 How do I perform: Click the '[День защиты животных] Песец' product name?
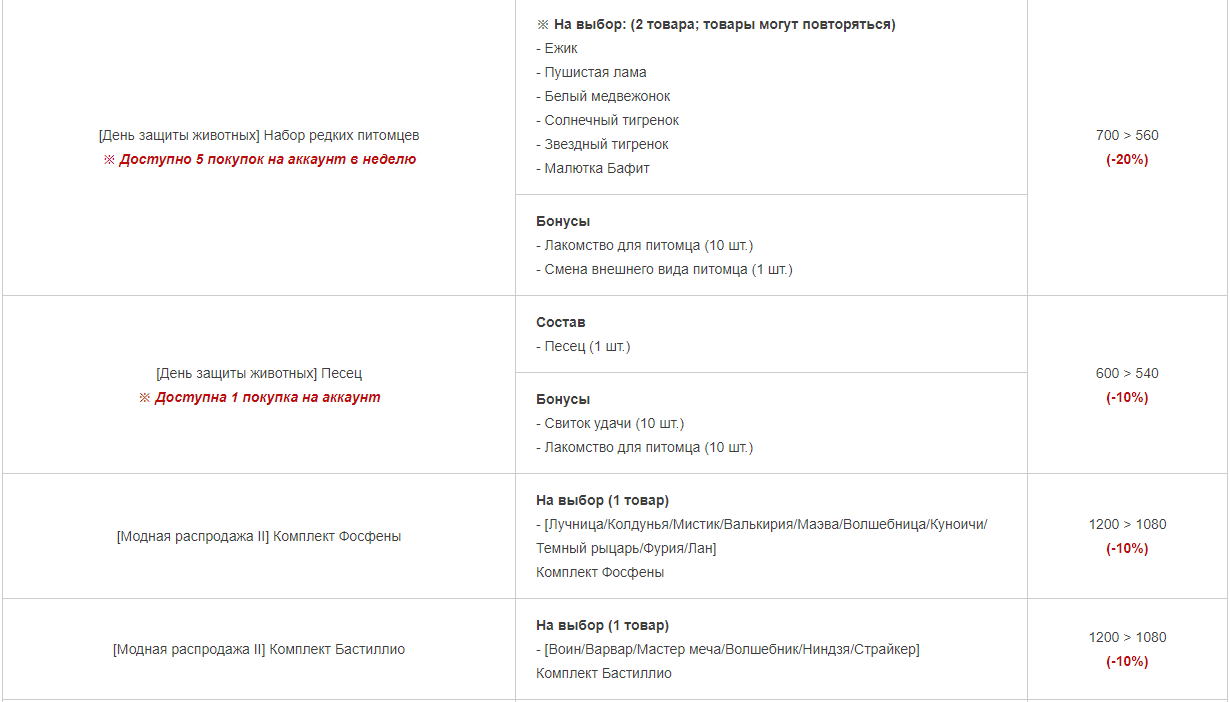pos(259,373)
